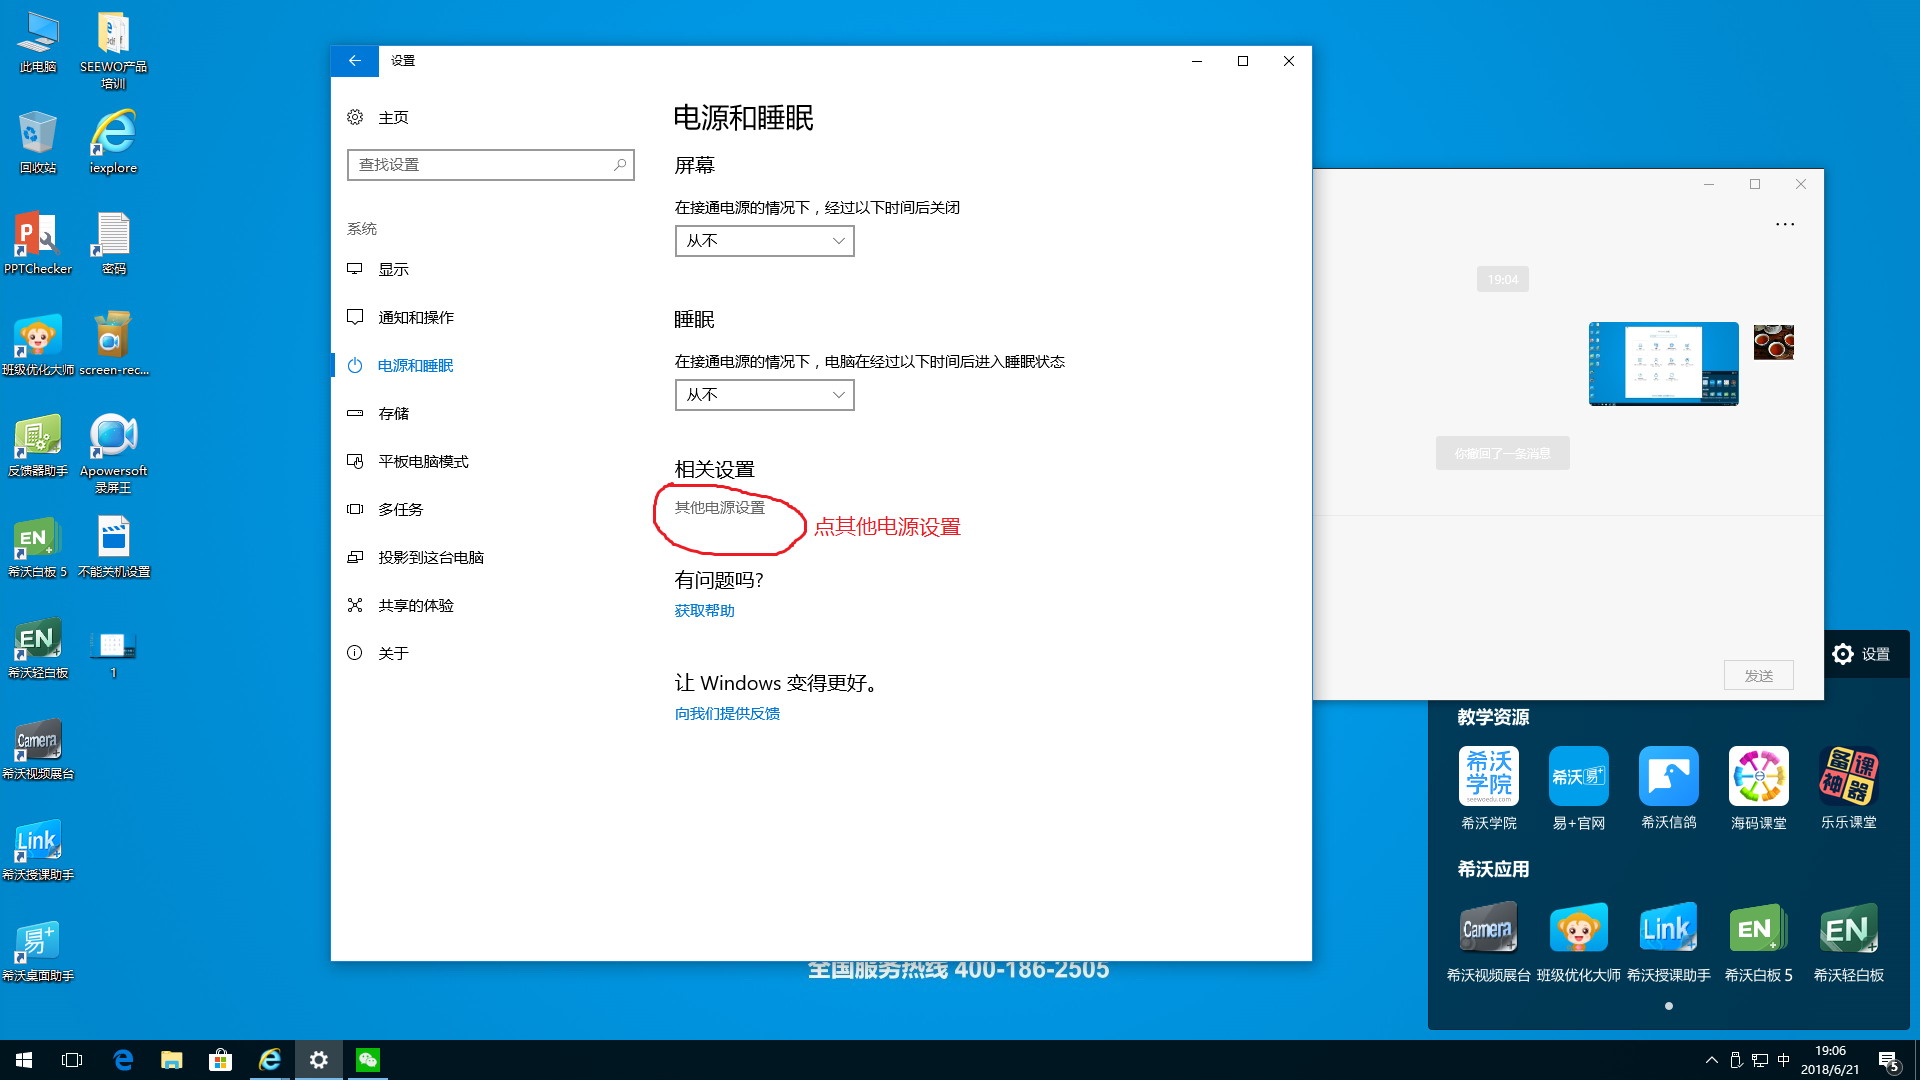Open SEEWO产品培训 folder icon on desktop
The width and height of the screenshot is (1920, 1080).
pyautogui.click(x=113, y=49)
